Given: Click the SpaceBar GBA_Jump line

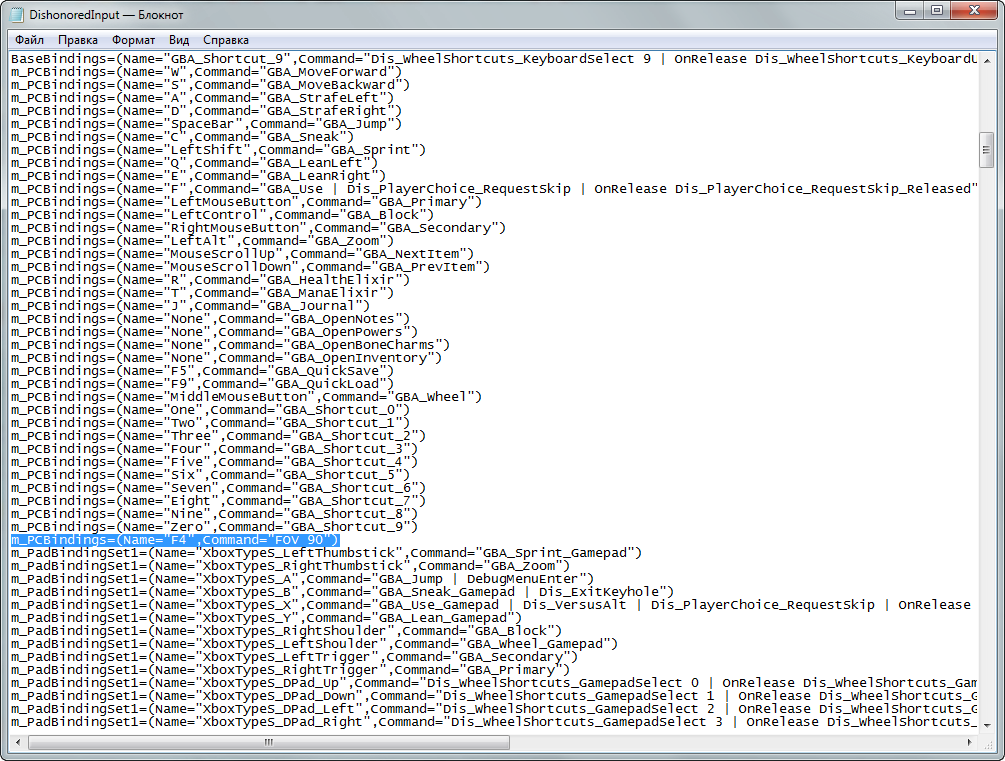Looking at the screenshot, I should (206, 124).
